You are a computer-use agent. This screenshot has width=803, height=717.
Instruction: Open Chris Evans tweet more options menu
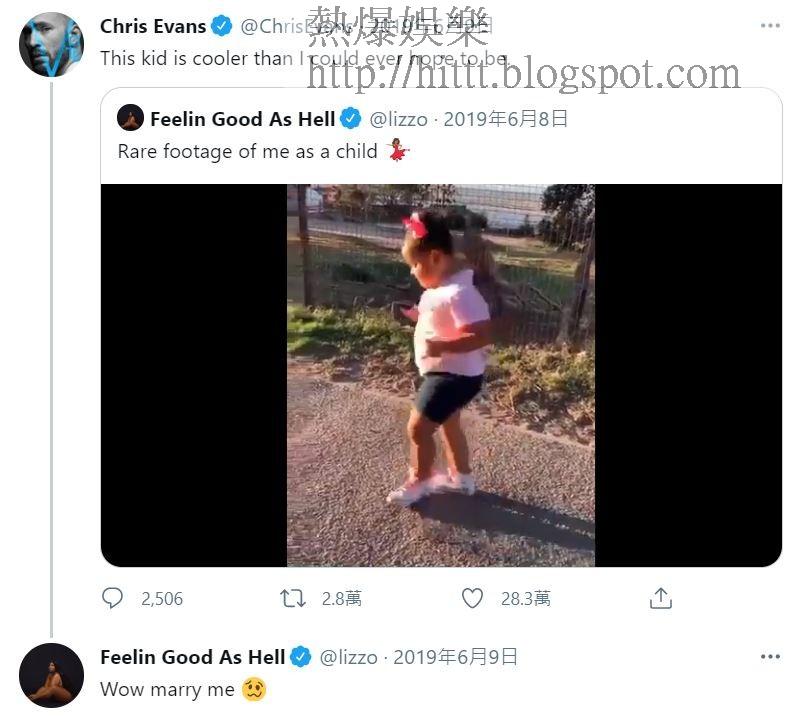click(770, 26)
